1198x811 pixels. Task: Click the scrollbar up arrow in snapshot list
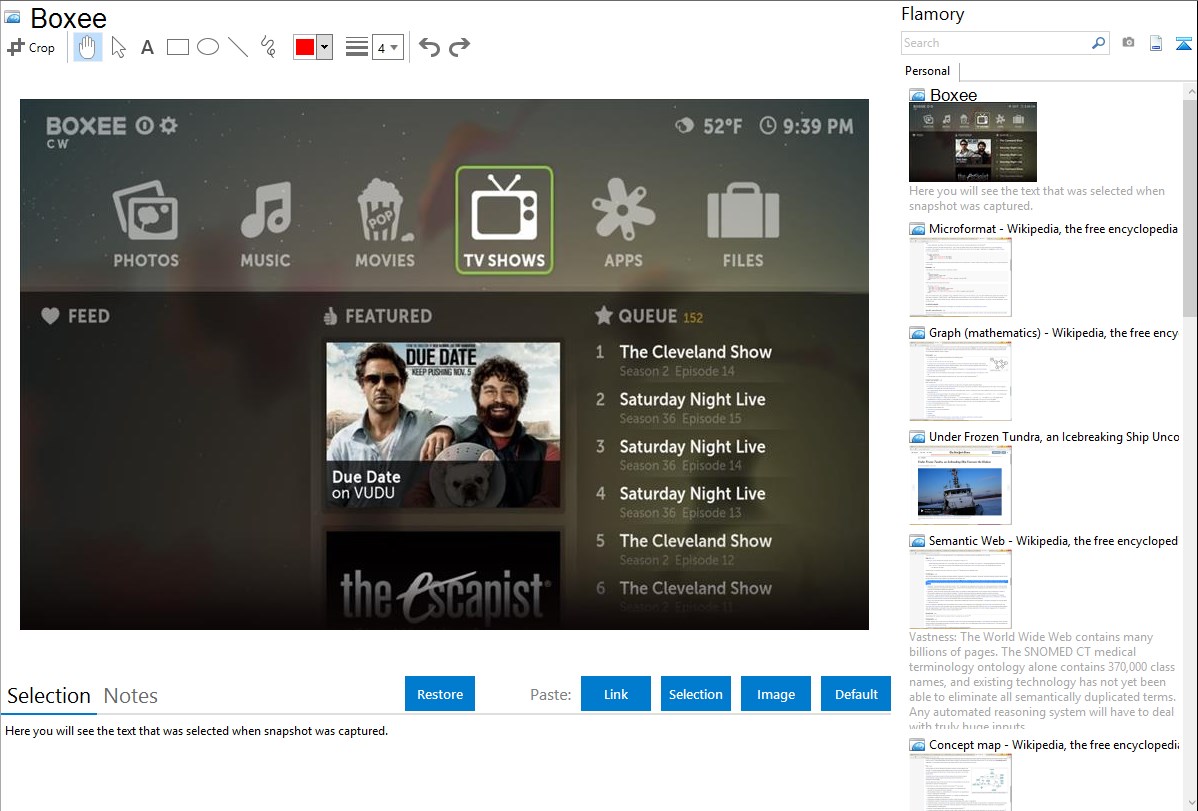(1190, 92)
